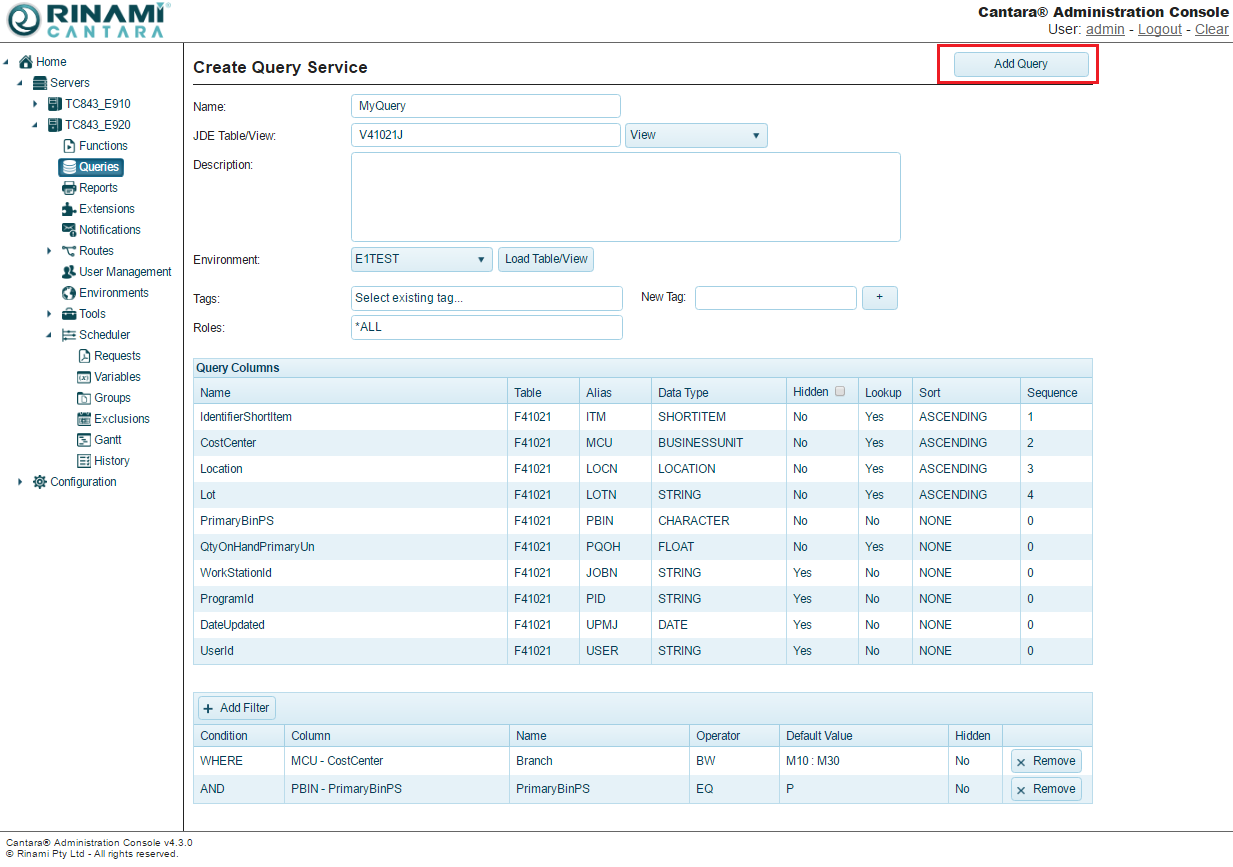Open Notifications envelope icon

69,230
